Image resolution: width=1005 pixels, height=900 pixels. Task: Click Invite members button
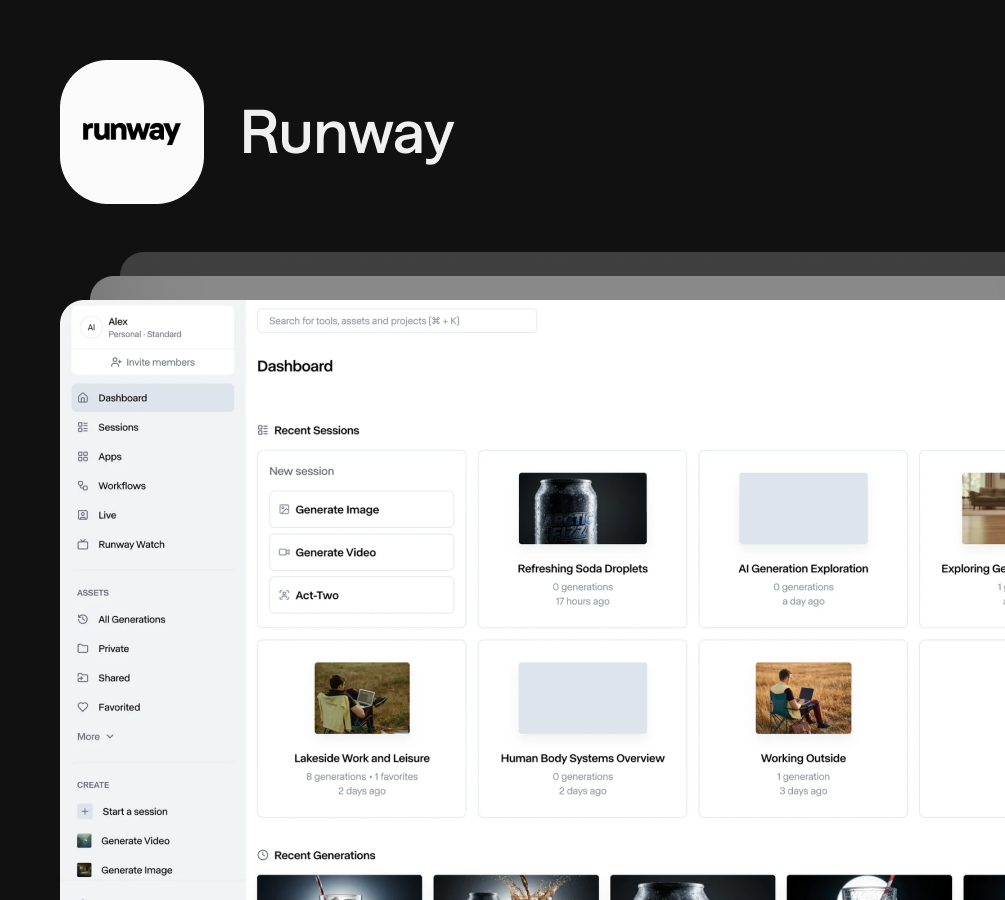coord(153,362)
